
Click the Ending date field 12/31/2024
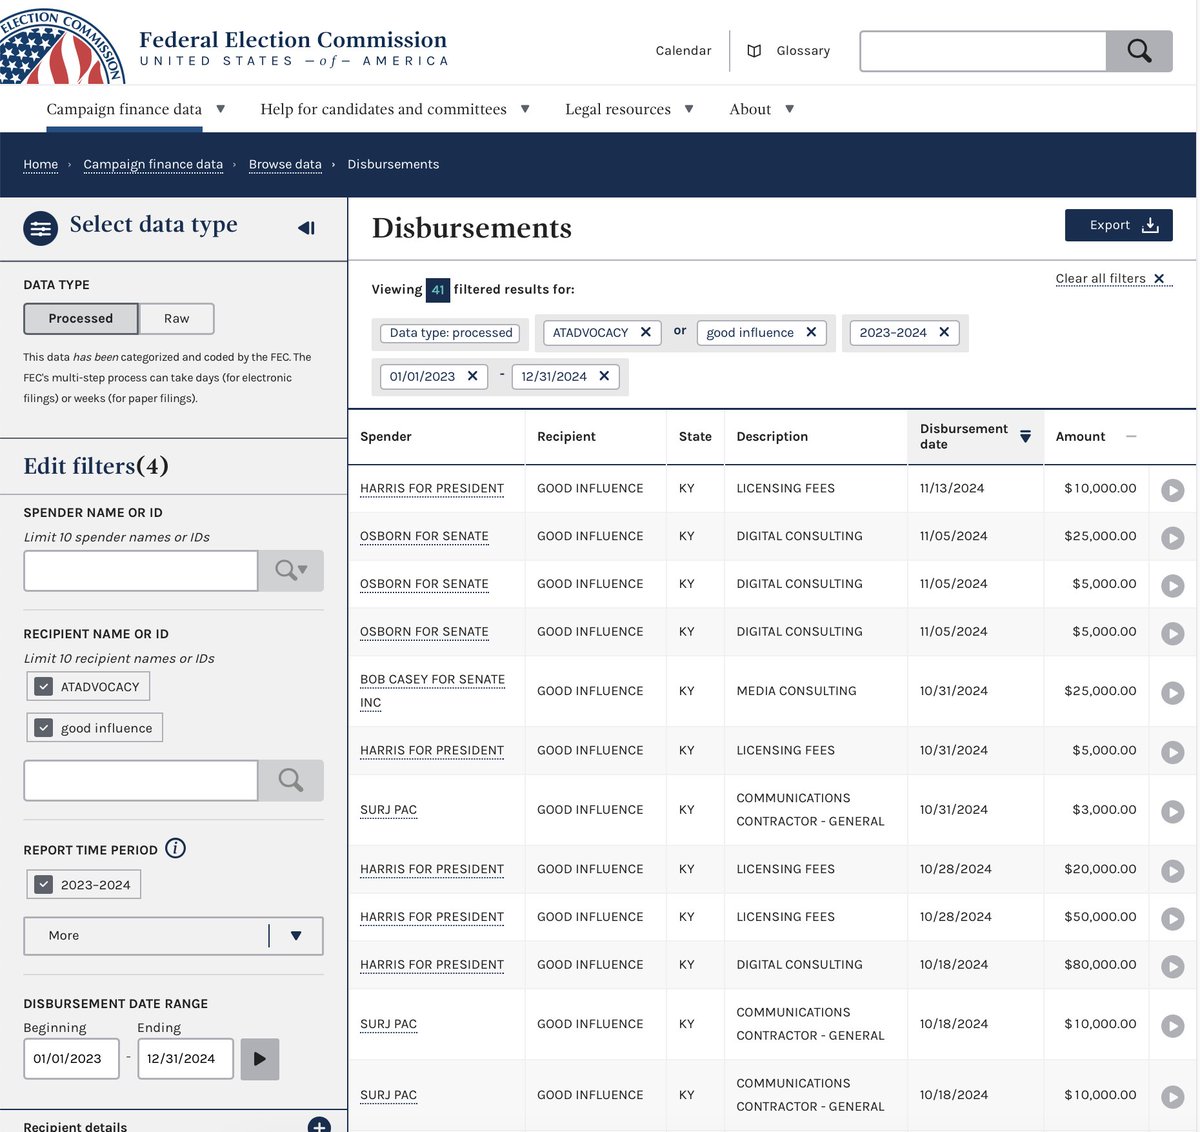[185, 1059]
